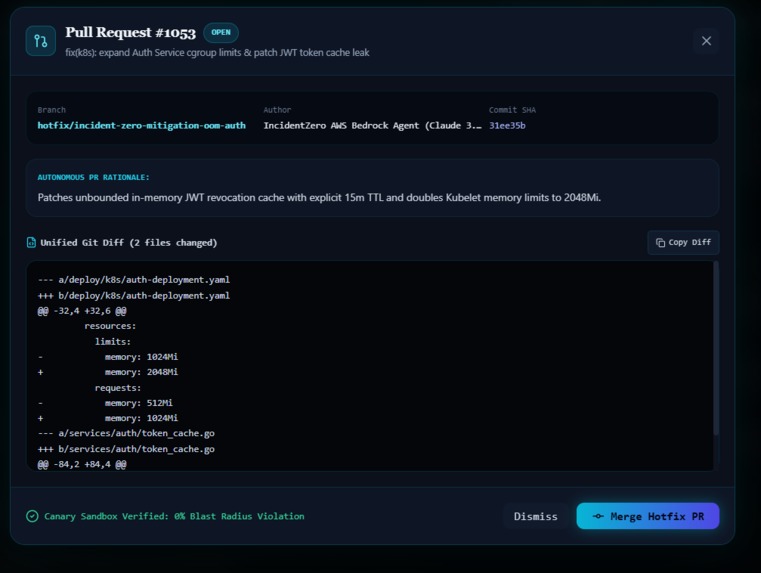Click the Unified Git Diff heading
Image resolution: width=761 pixels, height=573 pixels.
coord(129,243)
